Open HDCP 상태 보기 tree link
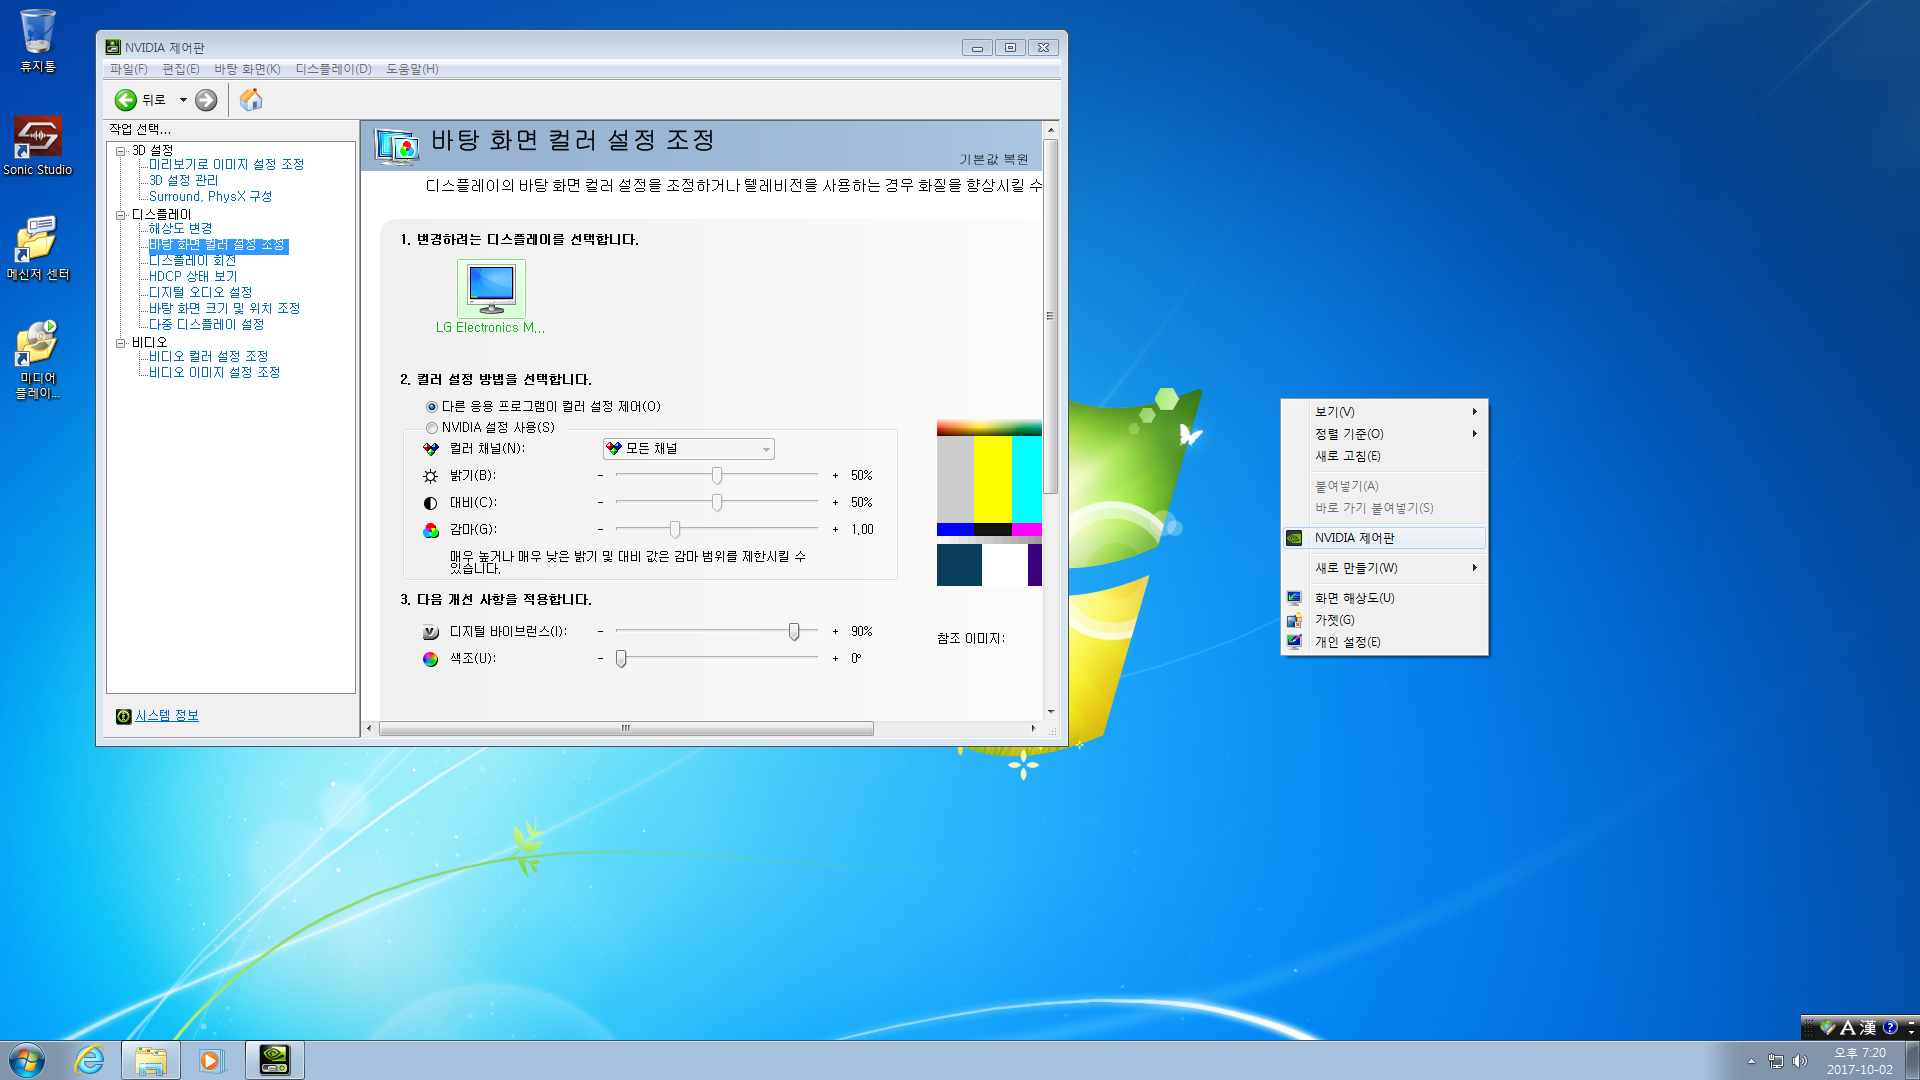Screen dimensions: 1920x1080 pyautogui.click(x=193, y=277)
